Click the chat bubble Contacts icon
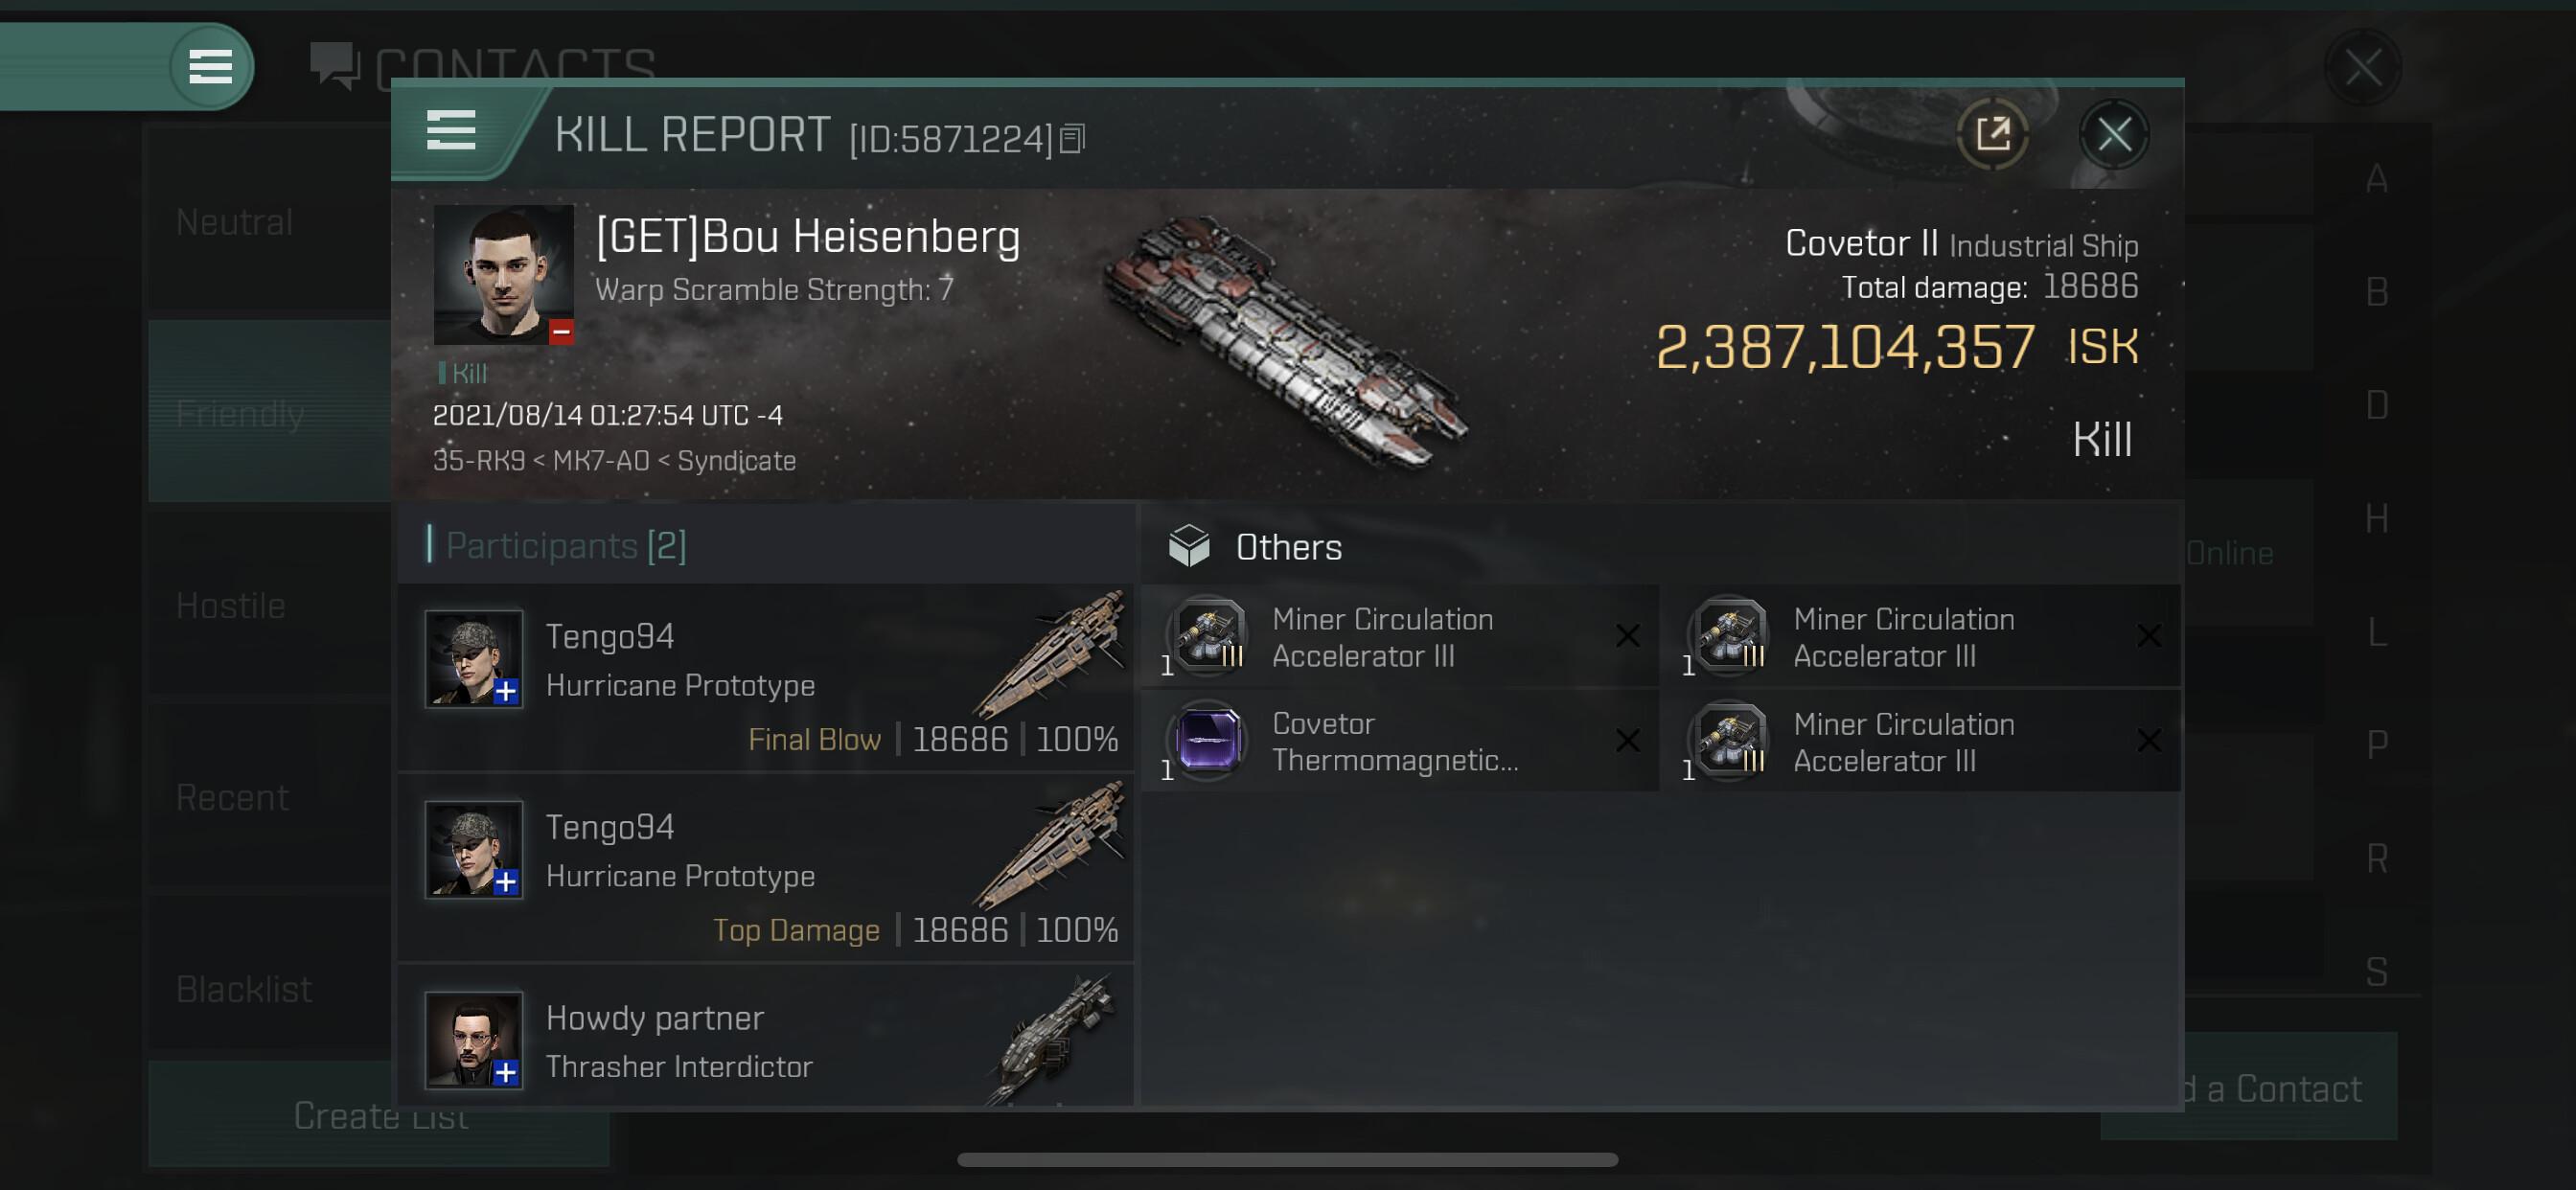This screenshot has height=1190, width=2576. click(x=334, y=66)
